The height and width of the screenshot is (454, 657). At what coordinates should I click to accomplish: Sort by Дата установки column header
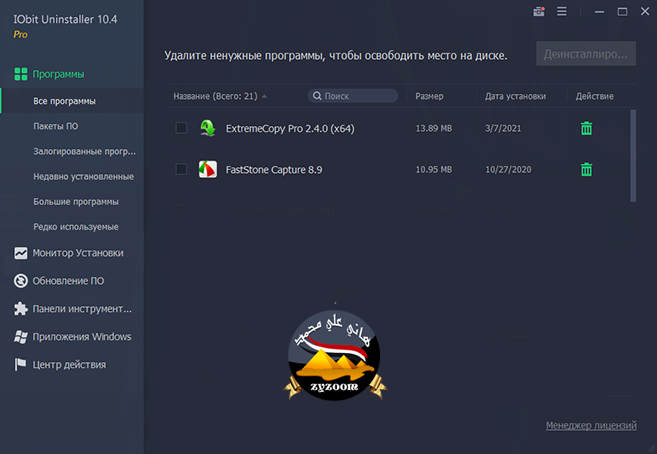pyautogui.click(x=515, y=96)
